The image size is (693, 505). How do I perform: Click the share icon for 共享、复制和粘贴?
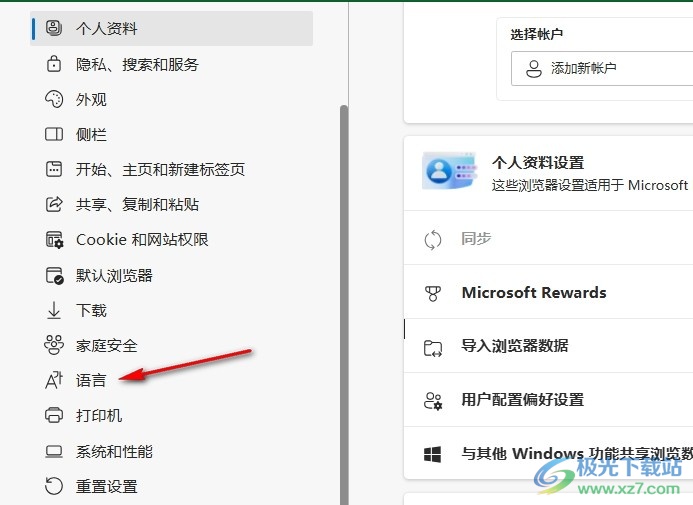pos(54,204)
